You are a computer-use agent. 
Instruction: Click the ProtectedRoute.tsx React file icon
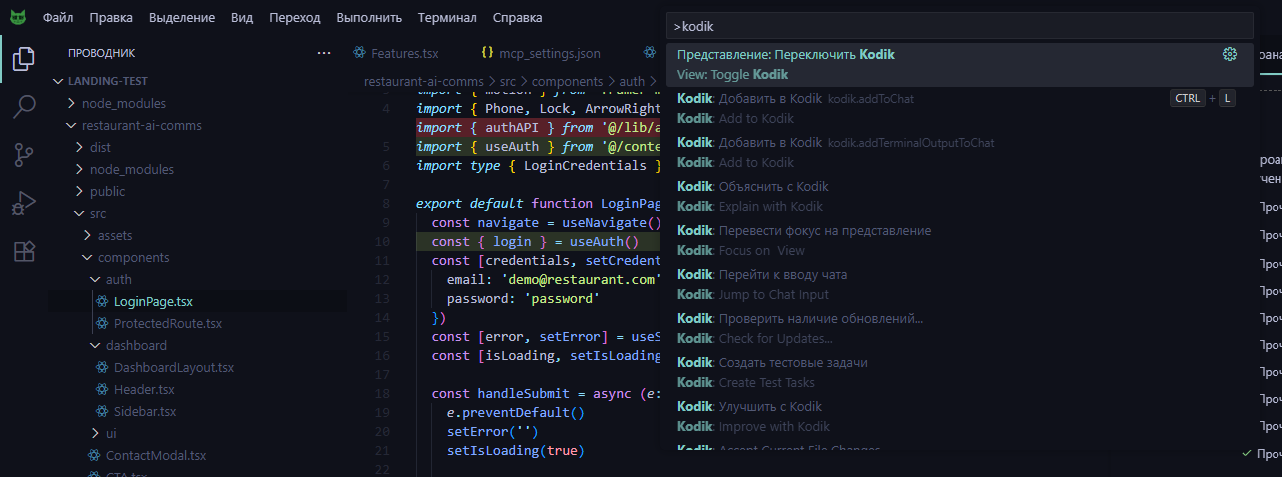(x=102, y=323)
